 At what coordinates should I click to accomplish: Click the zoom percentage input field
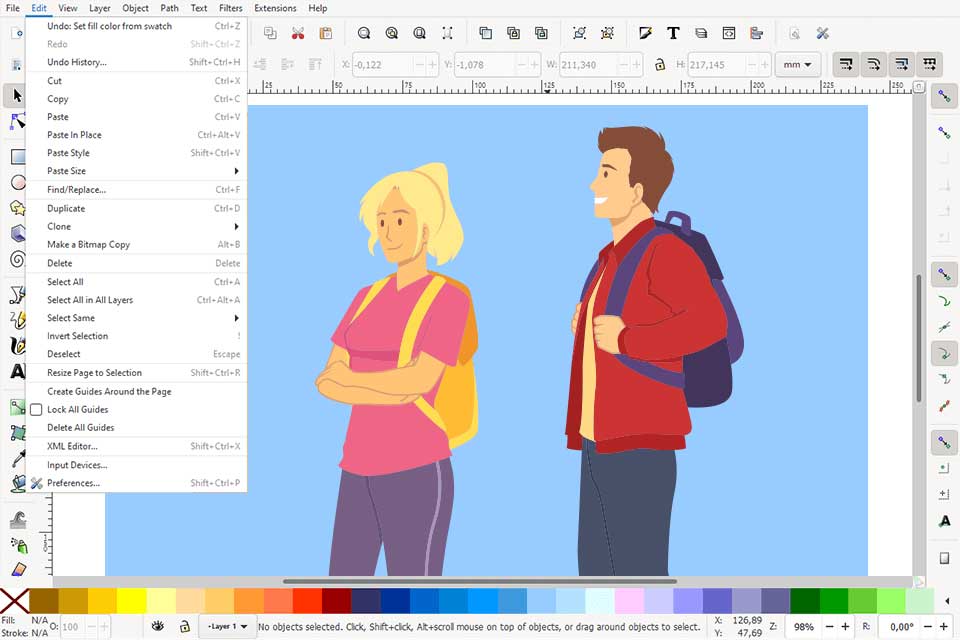pos(804,626)
